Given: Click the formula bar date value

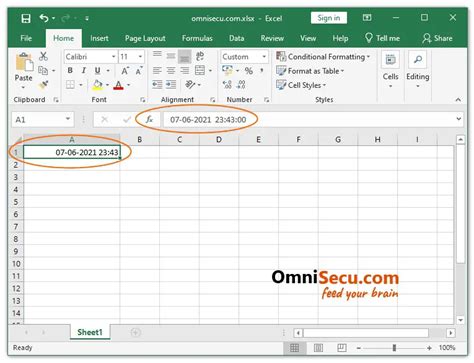Looking at the screenshot, I should pos(208,120).
